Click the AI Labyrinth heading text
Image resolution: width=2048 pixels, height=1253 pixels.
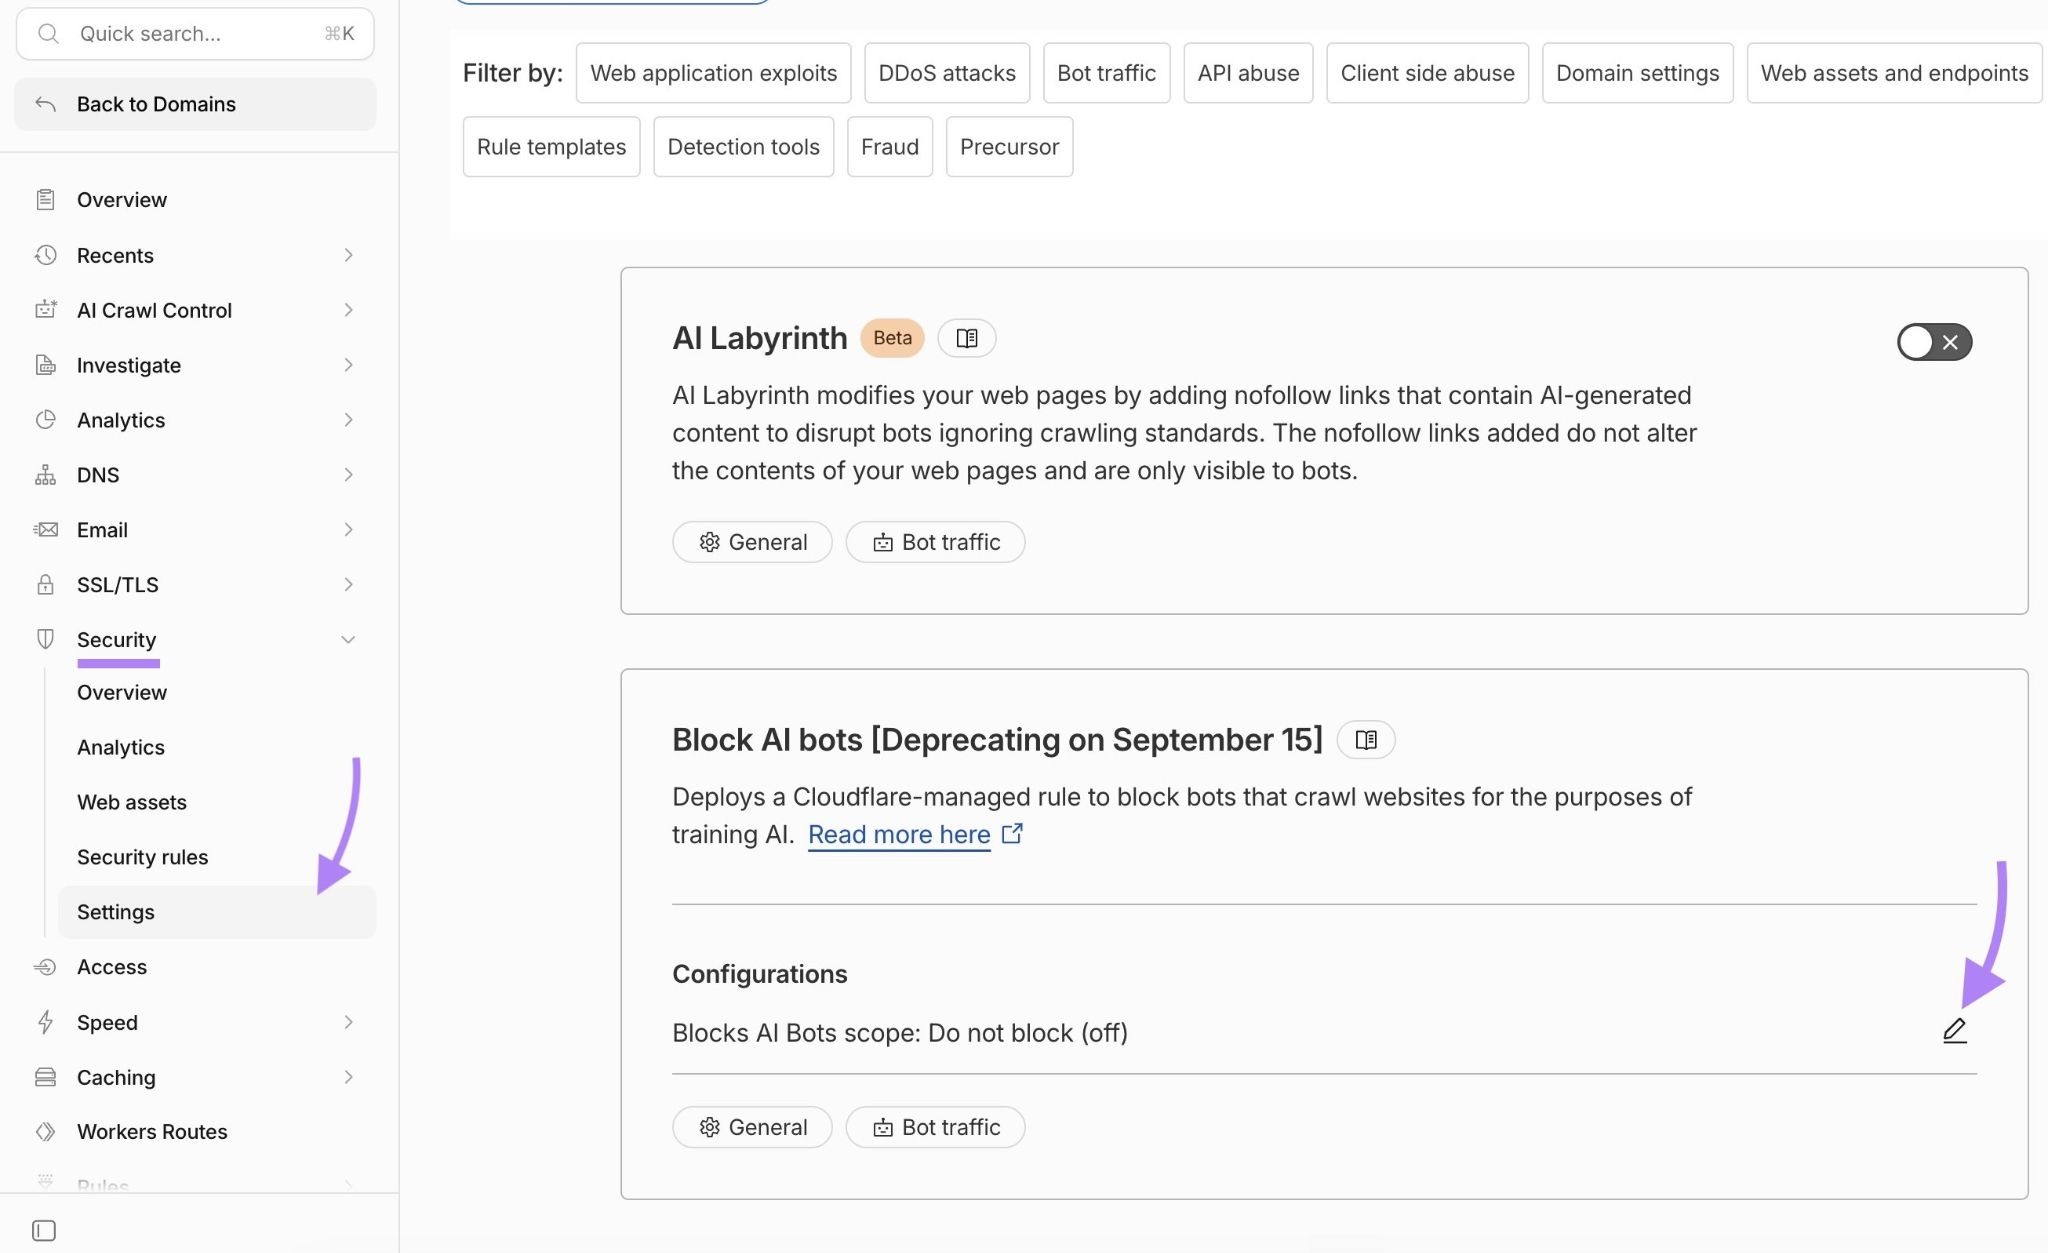759,338
